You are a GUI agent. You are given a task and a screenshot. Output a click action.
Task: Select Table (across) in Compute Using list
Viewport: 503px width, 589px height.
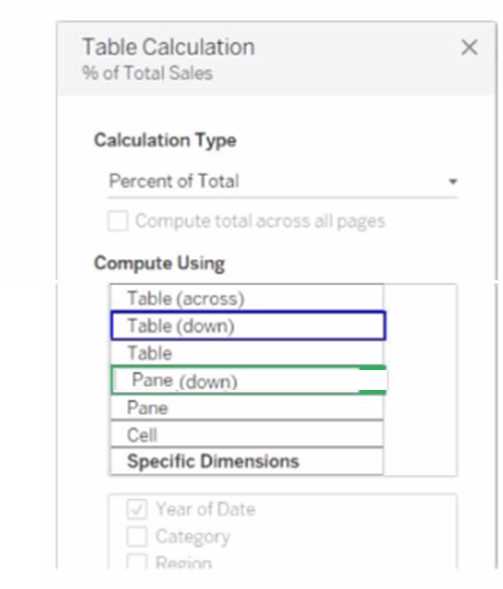[247, 298]
